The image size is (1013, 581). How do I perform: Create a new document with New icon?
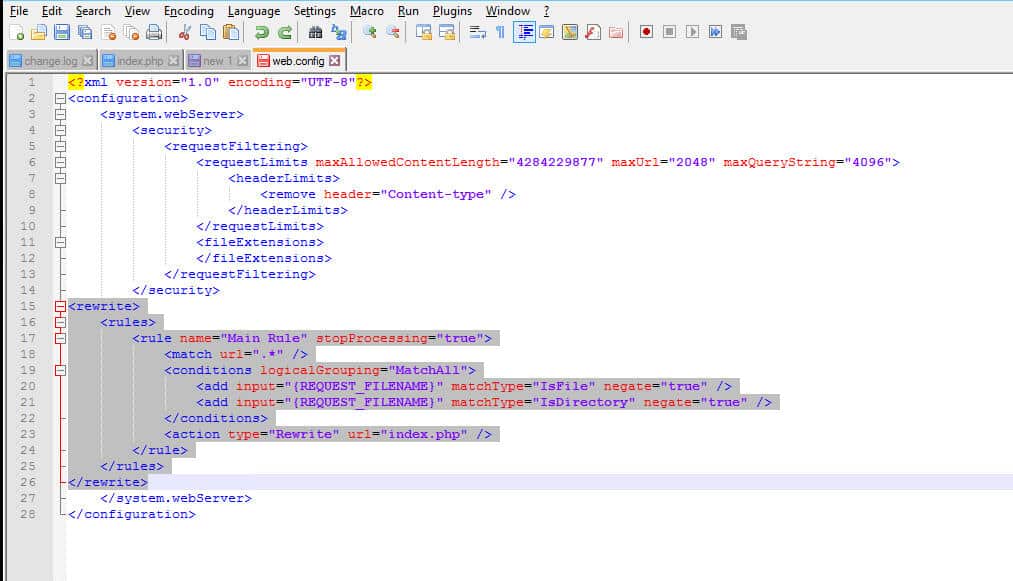pyautogui.click(x=16, y=32)
